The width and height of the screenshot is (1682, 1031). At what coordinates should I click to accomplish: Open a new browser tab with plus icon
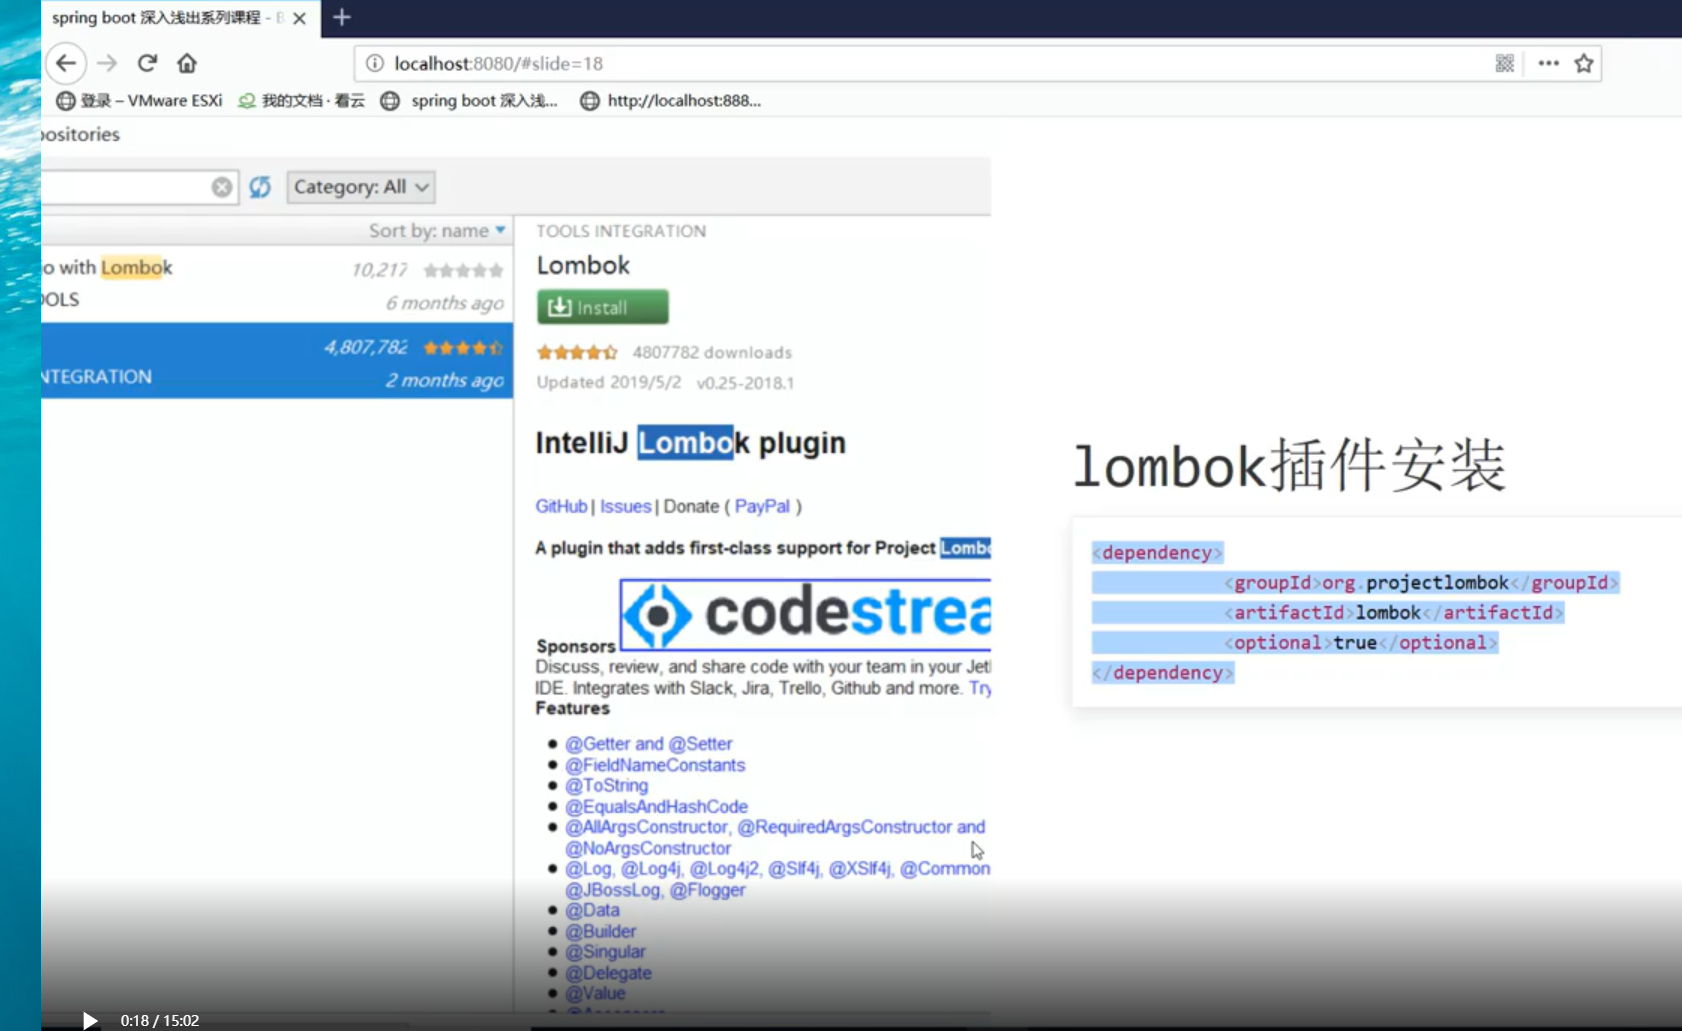click(x=342, y=17)
